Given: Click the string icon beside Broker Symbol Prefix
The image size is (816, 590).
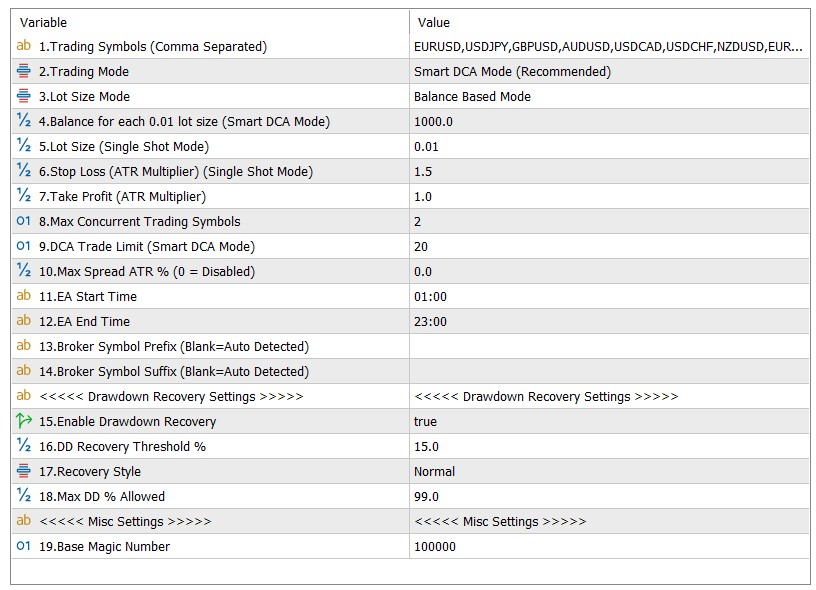Looking at the screenshot, I should (23, 345).
